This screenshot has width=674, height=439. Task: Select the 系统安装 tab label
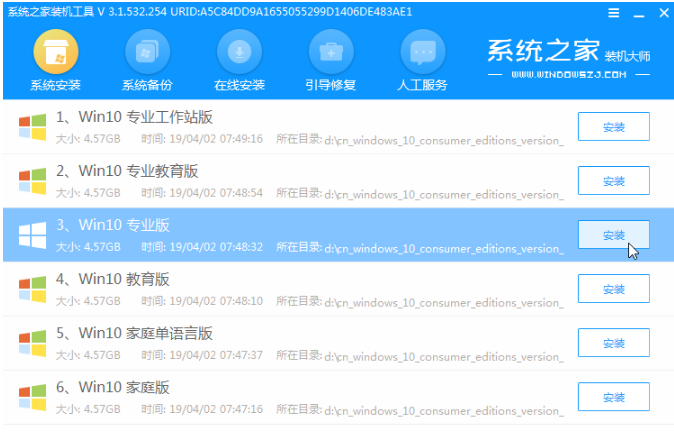coord(55,85)
